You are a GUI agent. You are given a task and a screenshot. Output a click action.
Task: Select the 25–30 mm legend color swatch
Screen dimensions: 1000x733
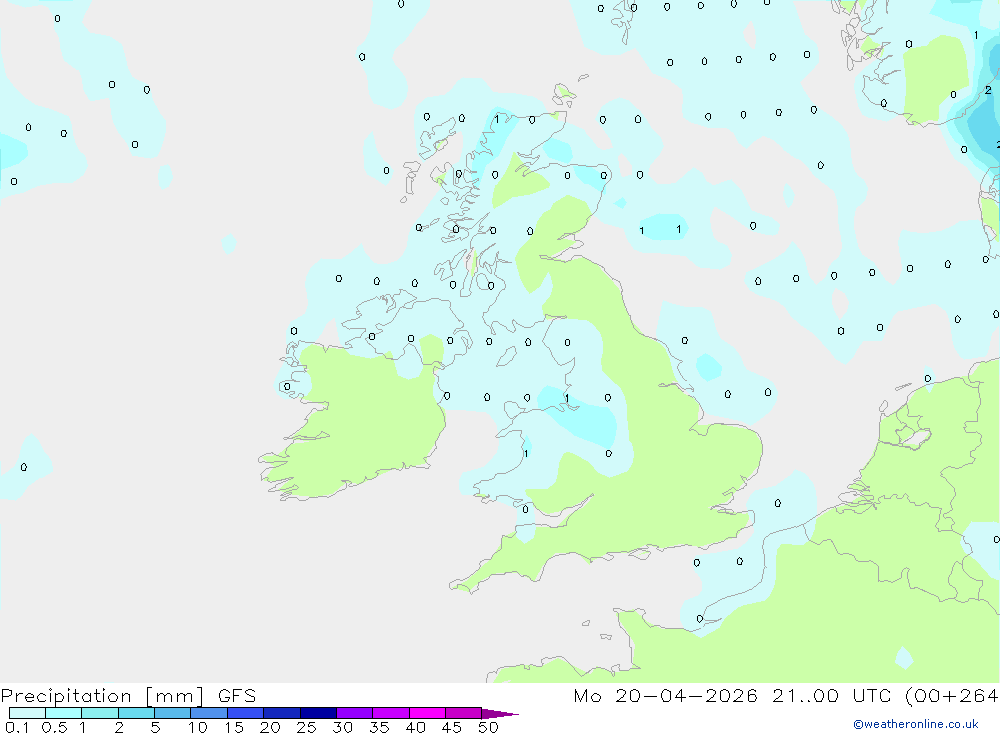click(x=318, y=713)
